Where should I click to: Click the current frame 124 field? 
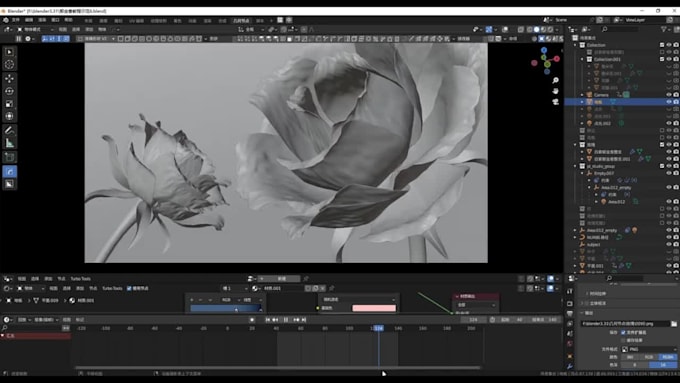[x=473, y=320]
